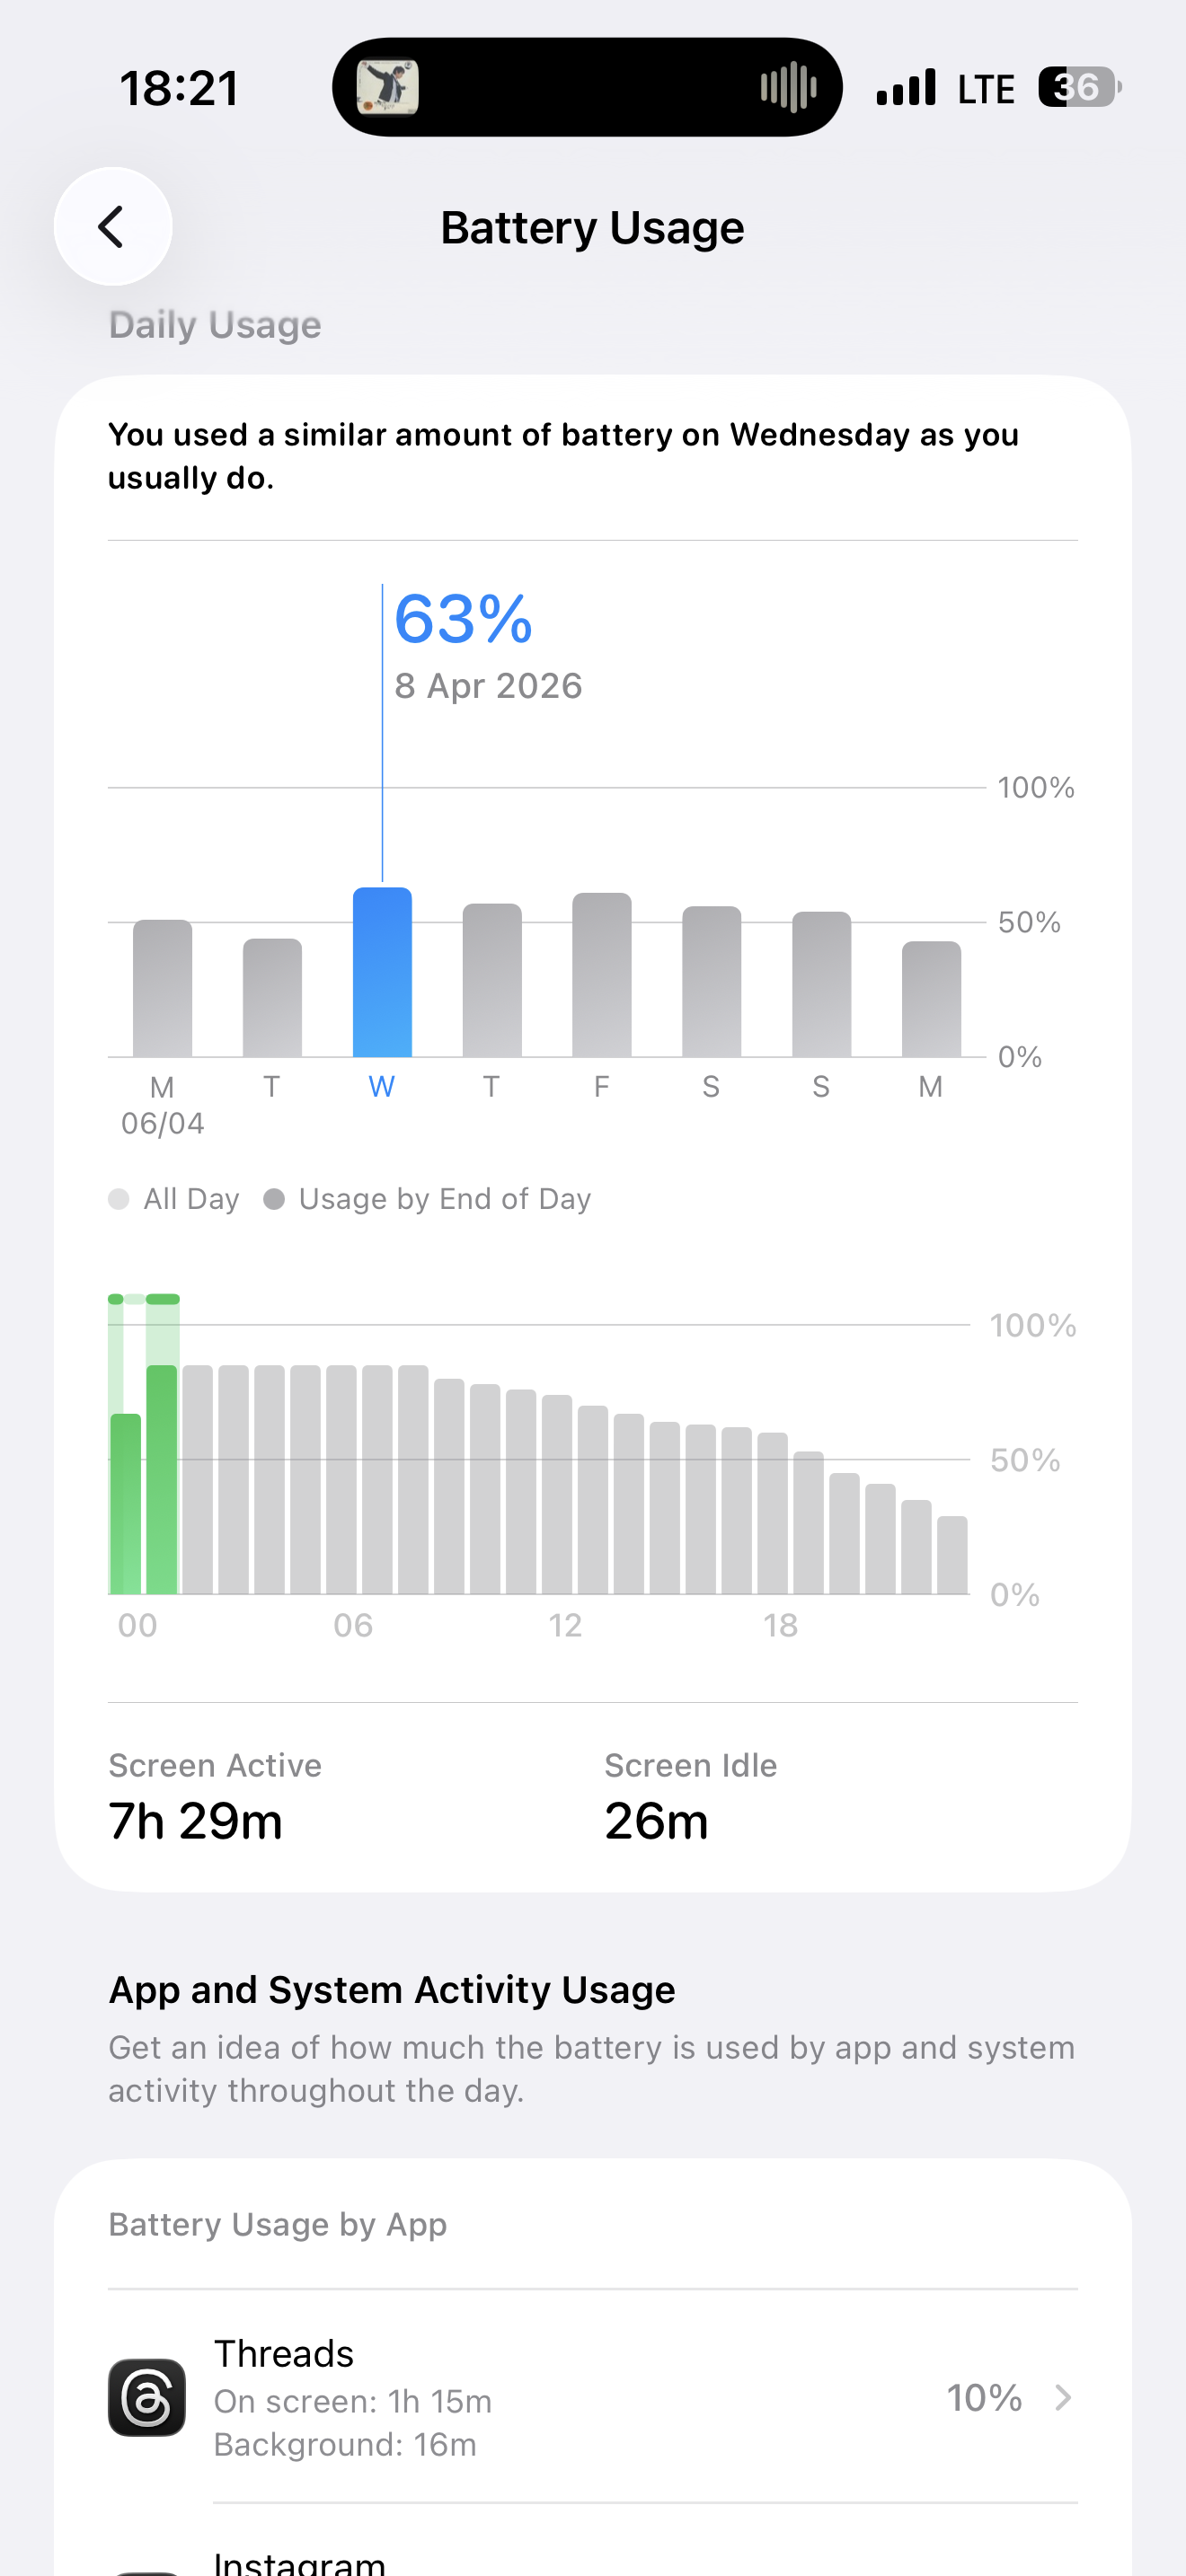
Task: Tap the 63% usage value label
Action: 463,619
